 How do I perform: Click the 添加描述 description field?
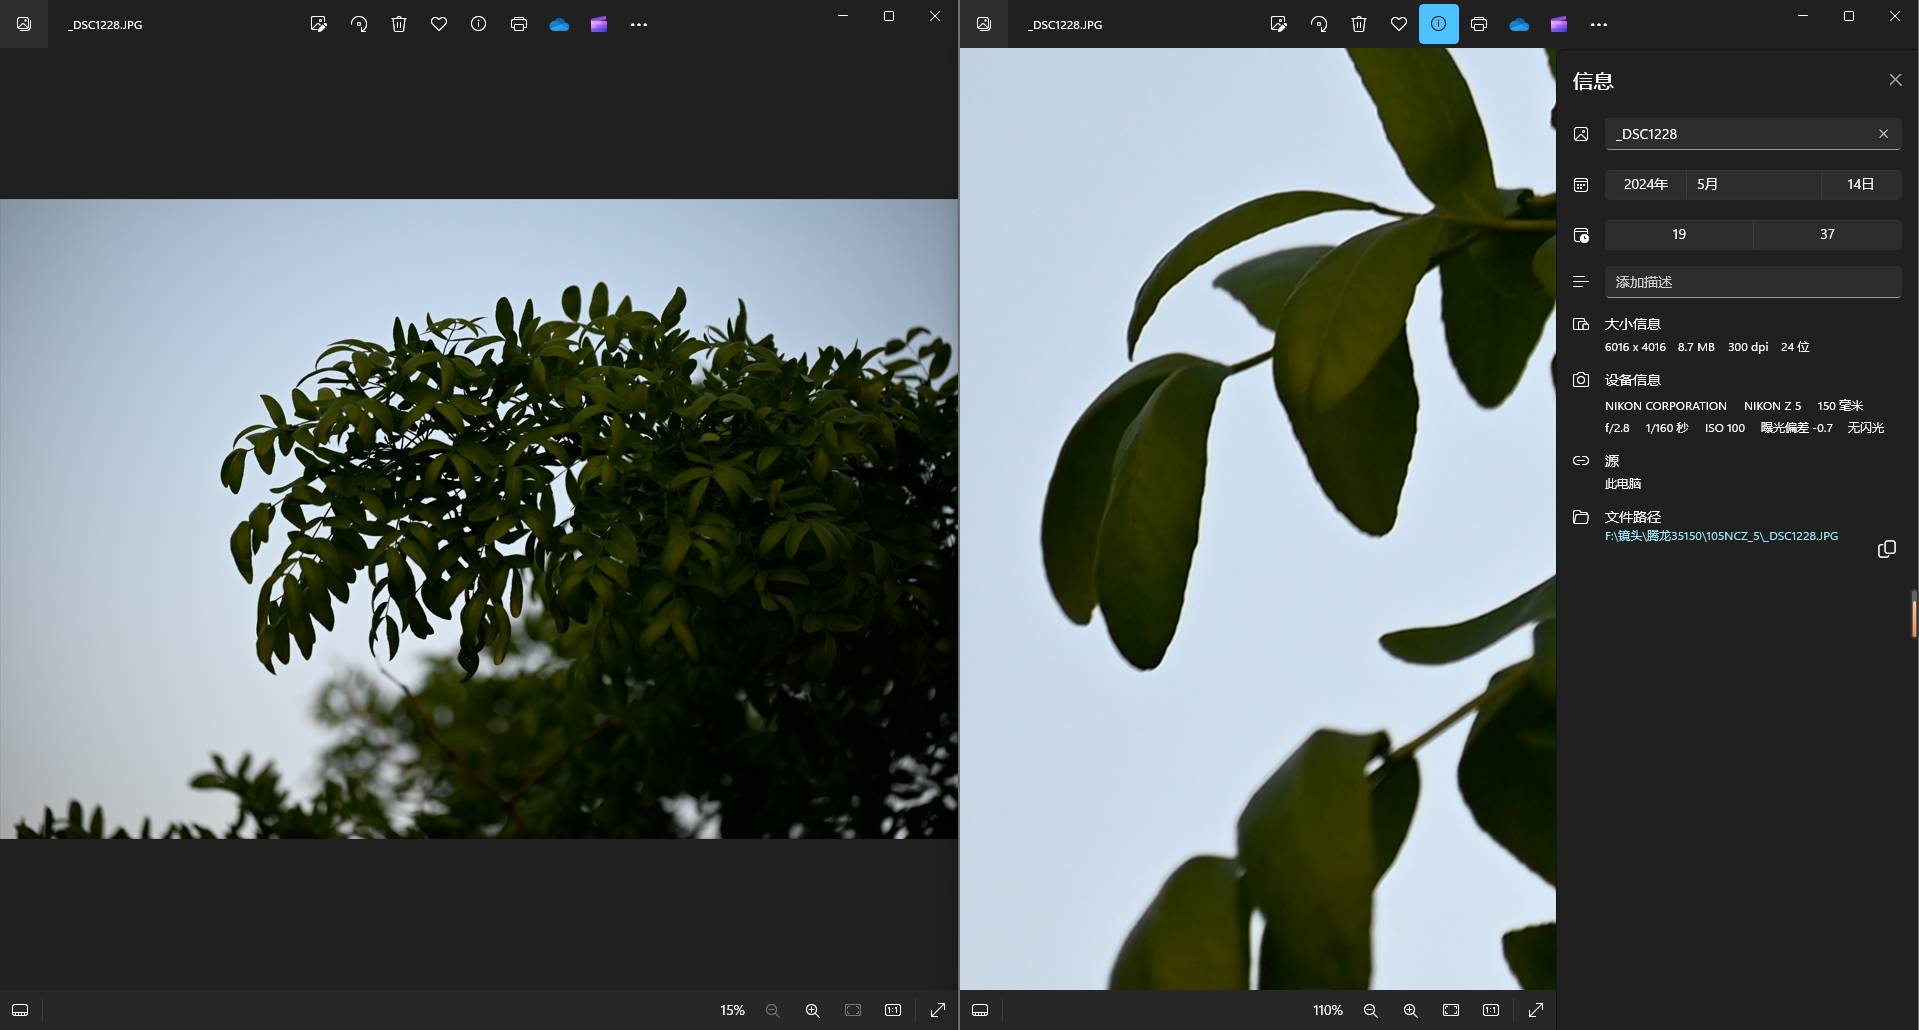(1752, 282)
